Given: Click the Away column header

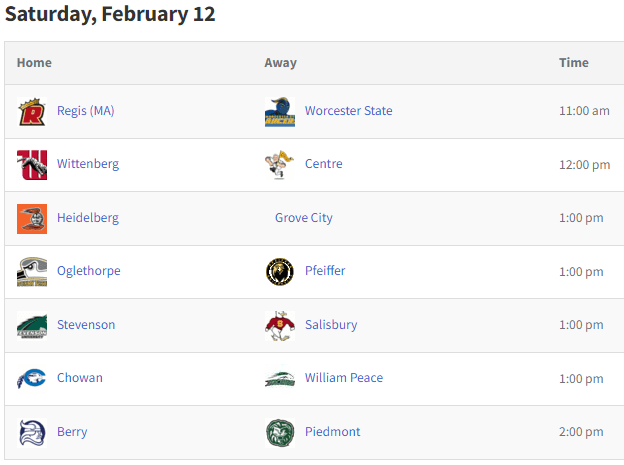Looking at the screenshot, I should [x=281, y=63].
